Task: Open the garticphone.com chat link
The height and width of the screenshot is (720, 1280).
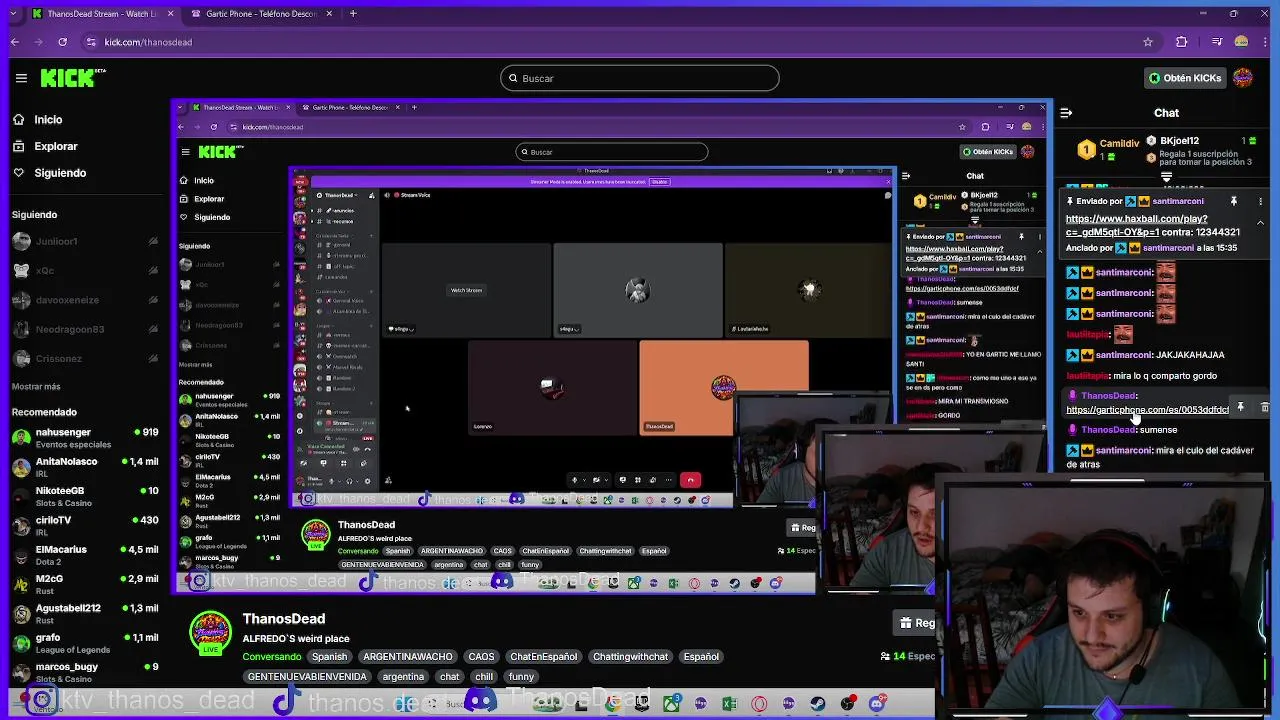Action: tap(1147, 410)
